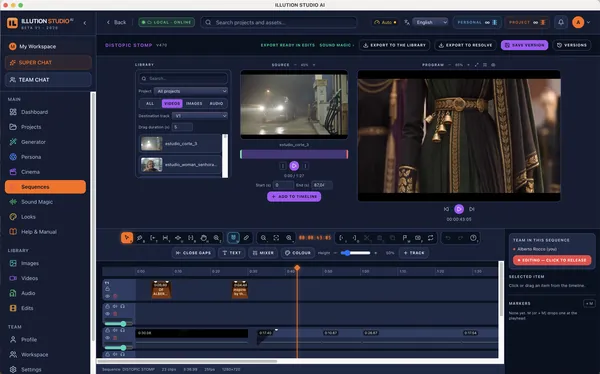The width and height of the screenshot is (600, 374).
Task: Toggle eye icon on second audio track
Action: (108, 338)
